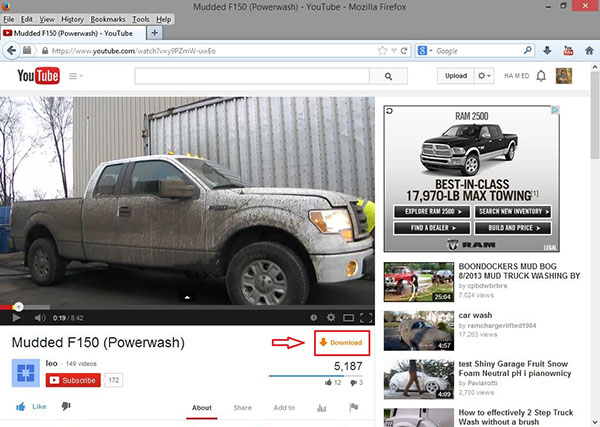Play the video with play button
Screen dimensions: 600x427
pos(16,318)
